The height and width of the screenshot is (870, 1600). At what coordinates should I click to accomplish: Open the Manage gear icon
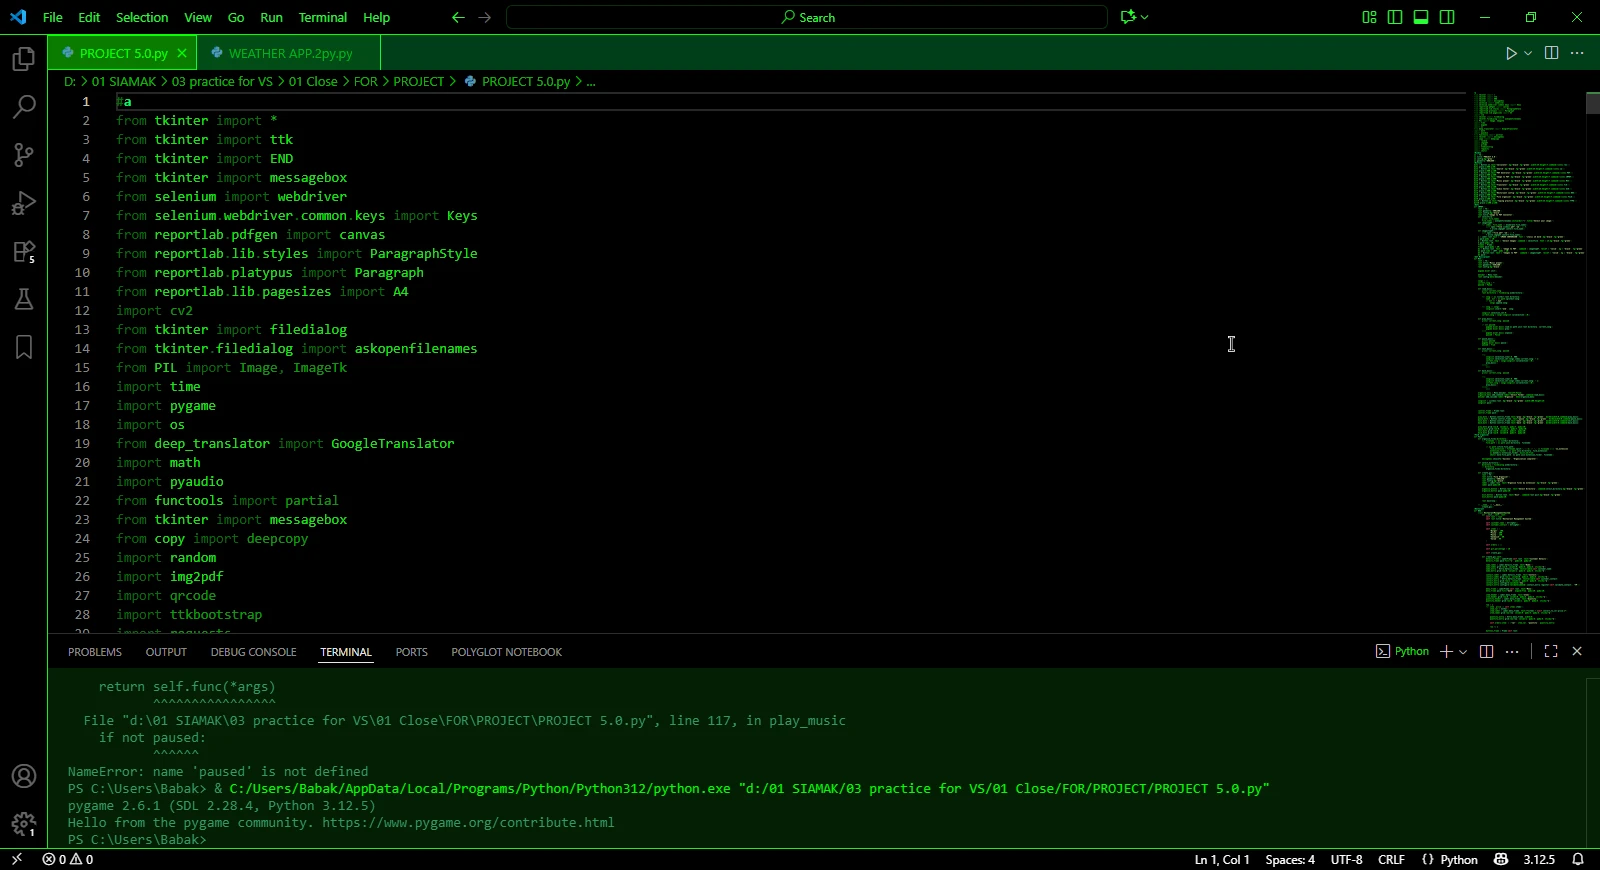click(24, 824)
